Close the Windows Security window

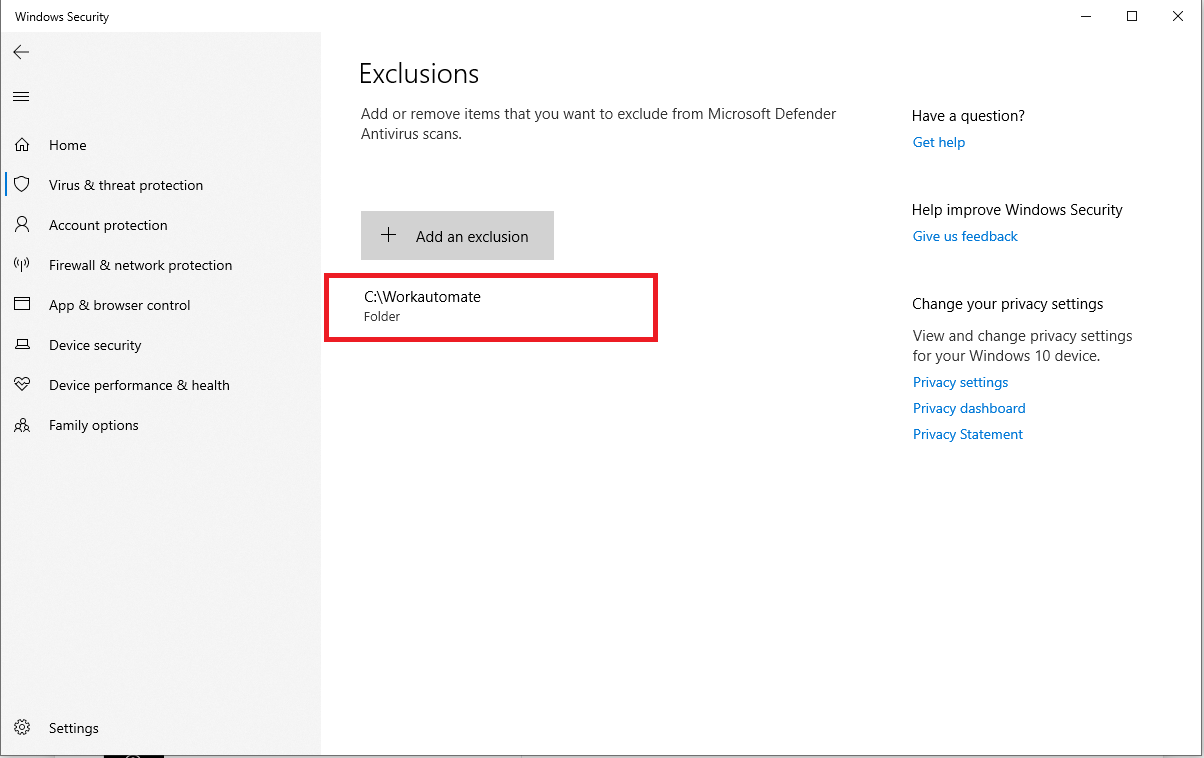[1178, 16]
